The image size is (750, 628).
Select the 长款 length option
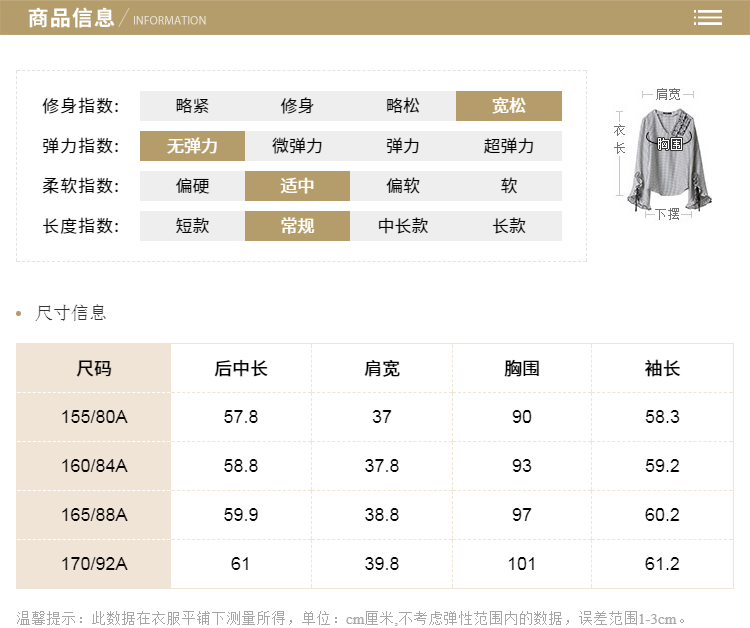508,226
